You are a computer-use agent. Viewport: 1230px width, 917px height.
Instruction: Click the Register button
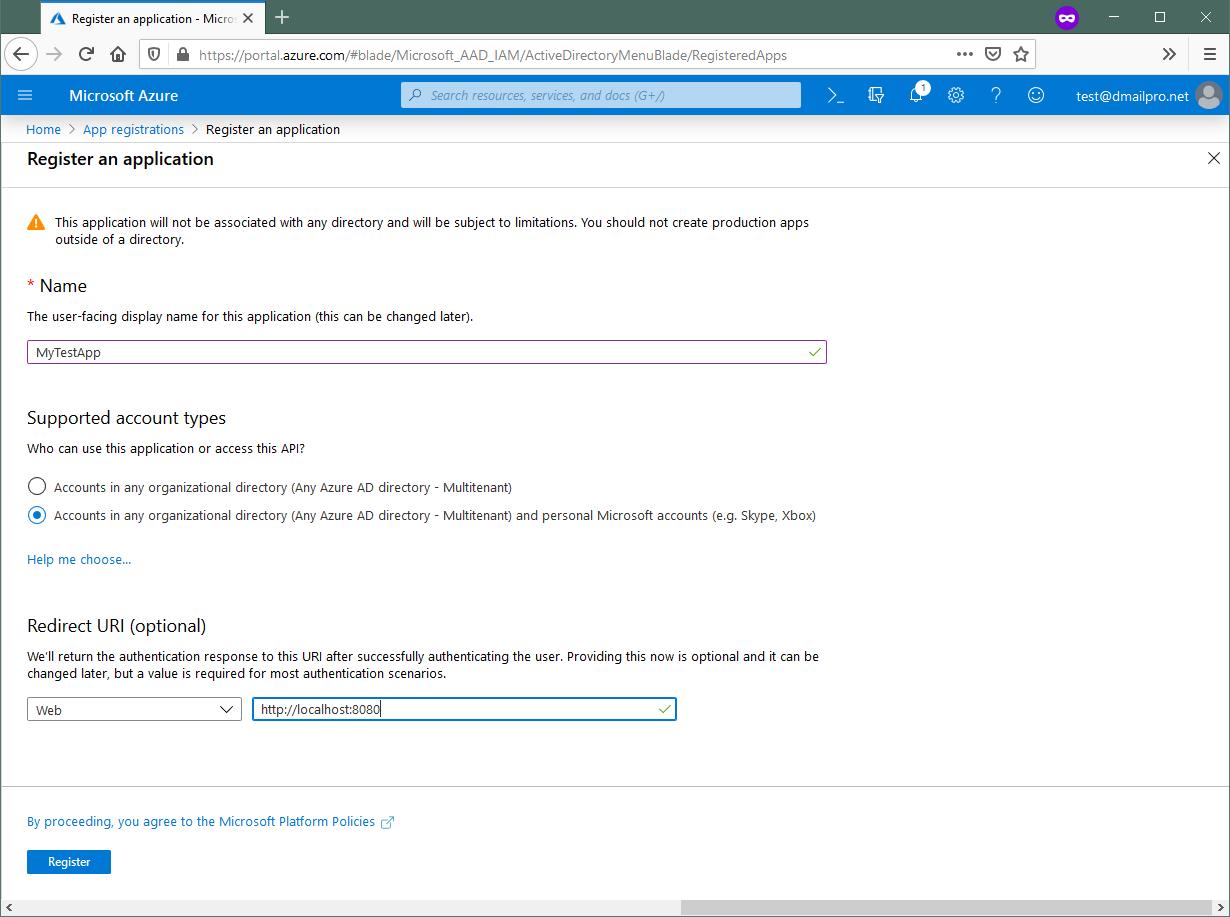tap(69, 862)
